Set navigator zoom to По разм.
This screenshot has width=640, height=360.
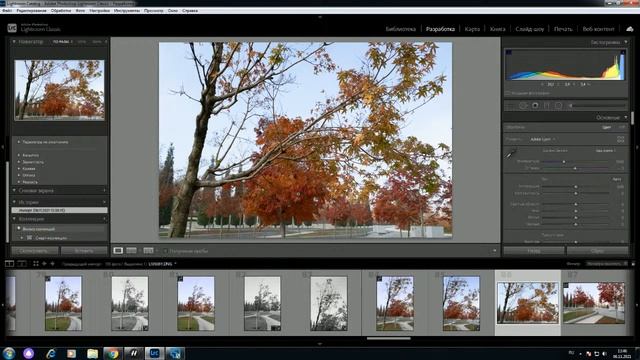click(61, 42)
